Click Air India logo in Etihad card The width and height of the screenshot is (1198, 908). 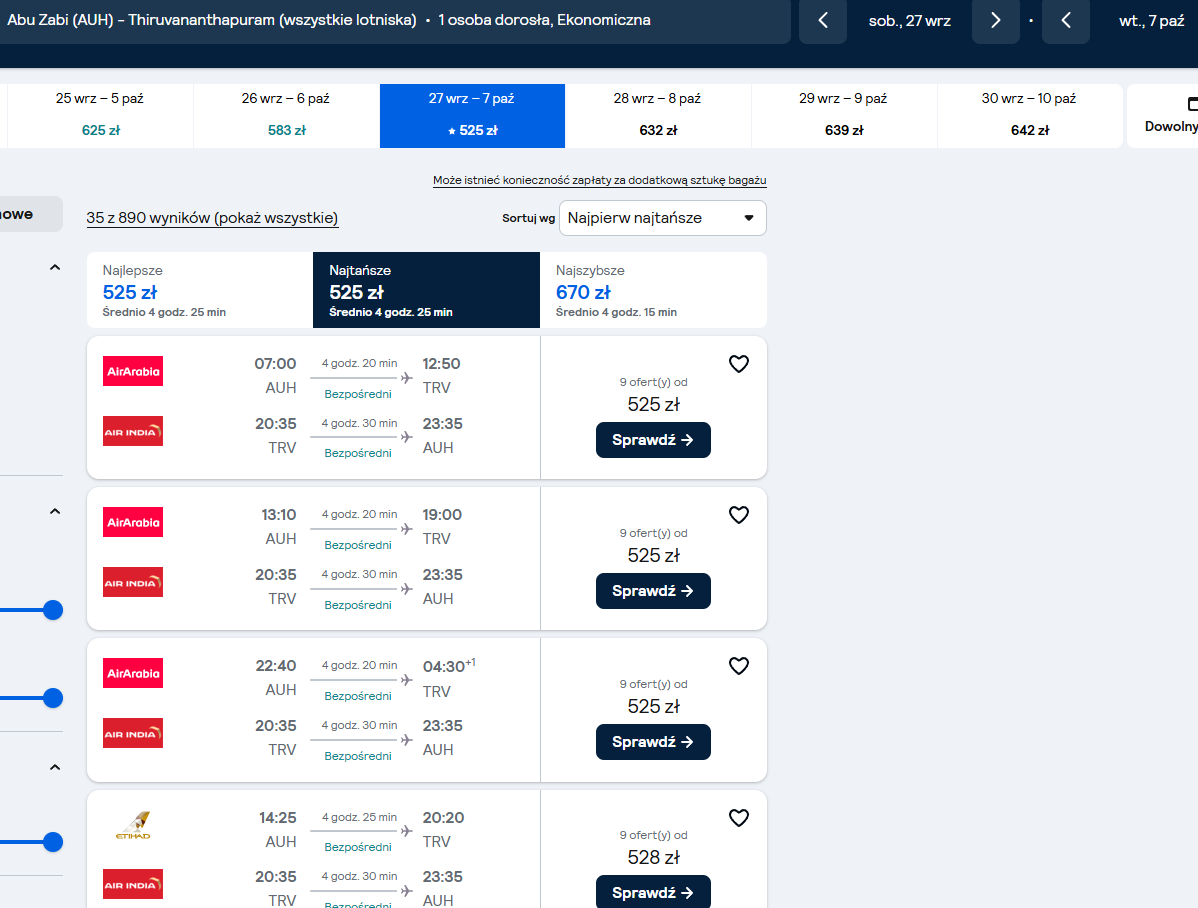tap(133, 884)
